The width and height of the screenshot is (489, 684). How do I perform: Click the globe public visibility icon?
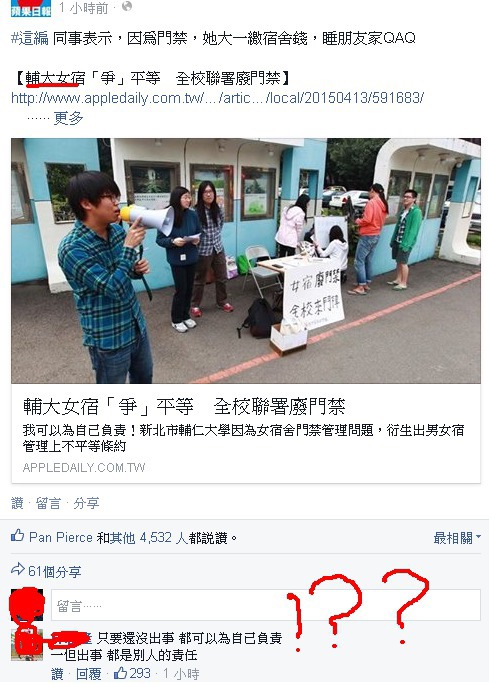[127, 7]
